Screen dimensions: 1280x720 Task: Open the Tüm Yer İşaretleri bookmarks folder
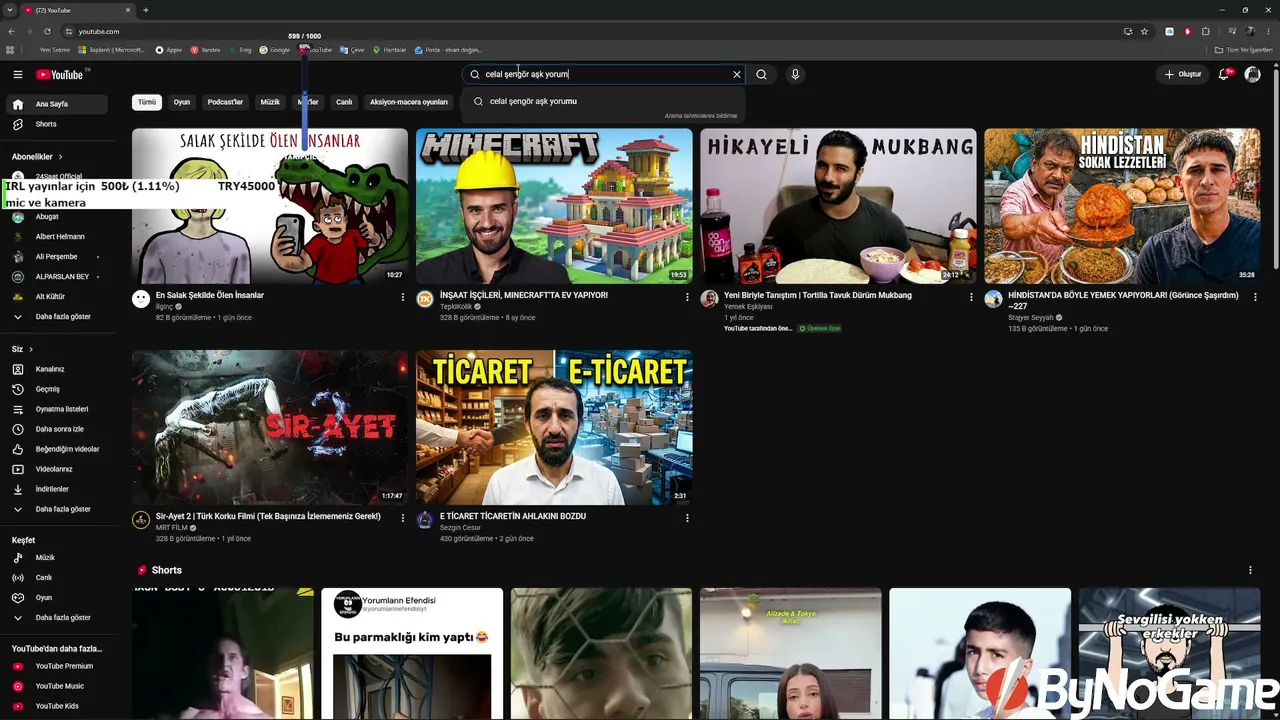coord(1244,50)
